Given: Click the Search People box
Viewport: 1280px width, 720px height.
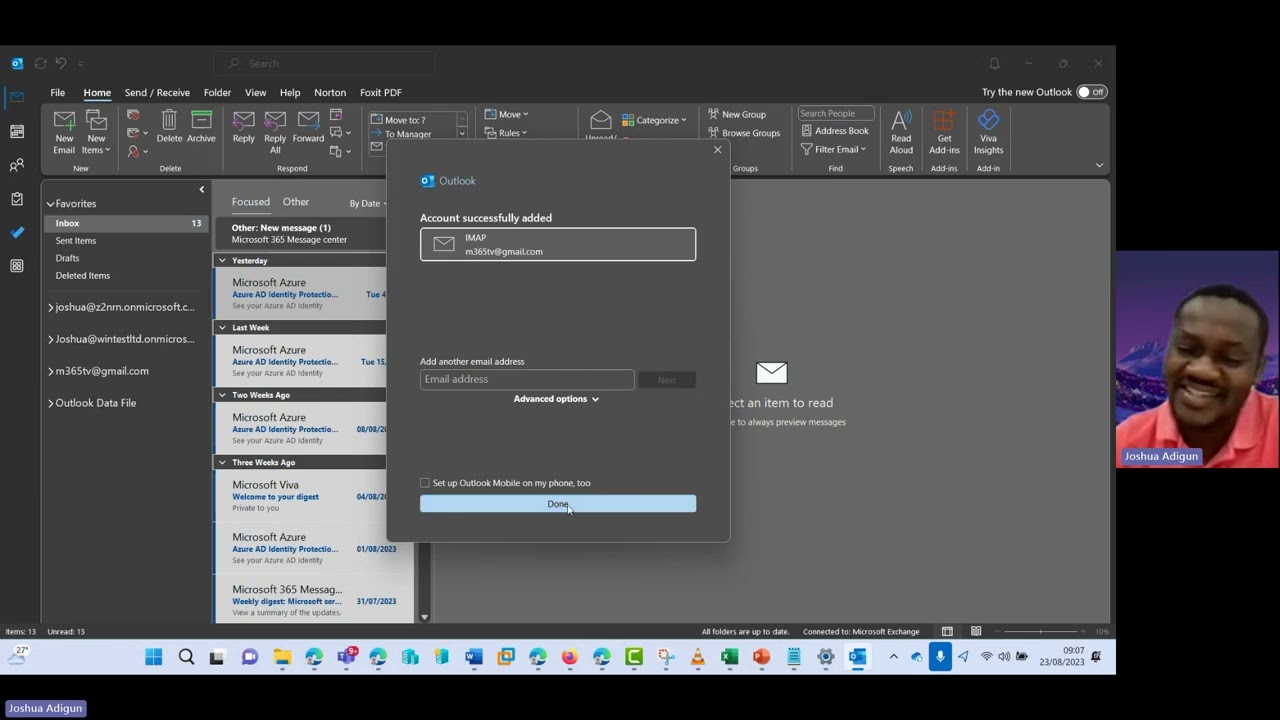Looking at the screenshot, I should point(836,114).
